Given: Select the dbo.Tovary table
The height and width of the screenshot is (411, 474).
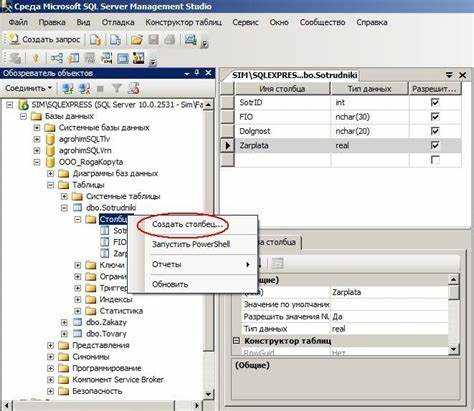Looking at the screenshot, I should click(106, 334).
